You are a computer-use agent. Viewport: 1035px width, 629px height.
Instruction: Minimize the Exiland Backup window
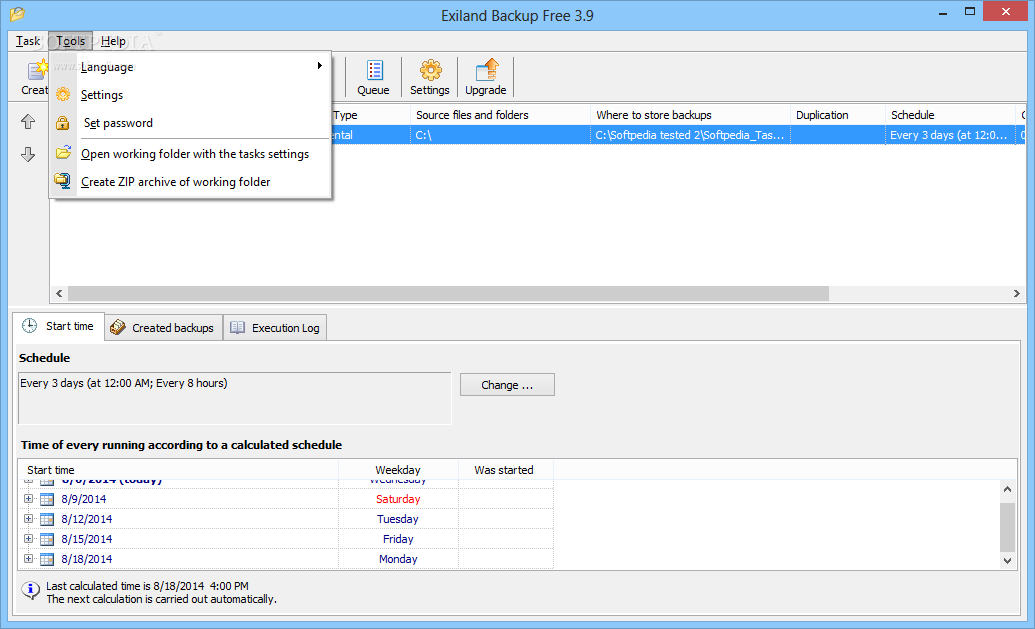[943, 12]
